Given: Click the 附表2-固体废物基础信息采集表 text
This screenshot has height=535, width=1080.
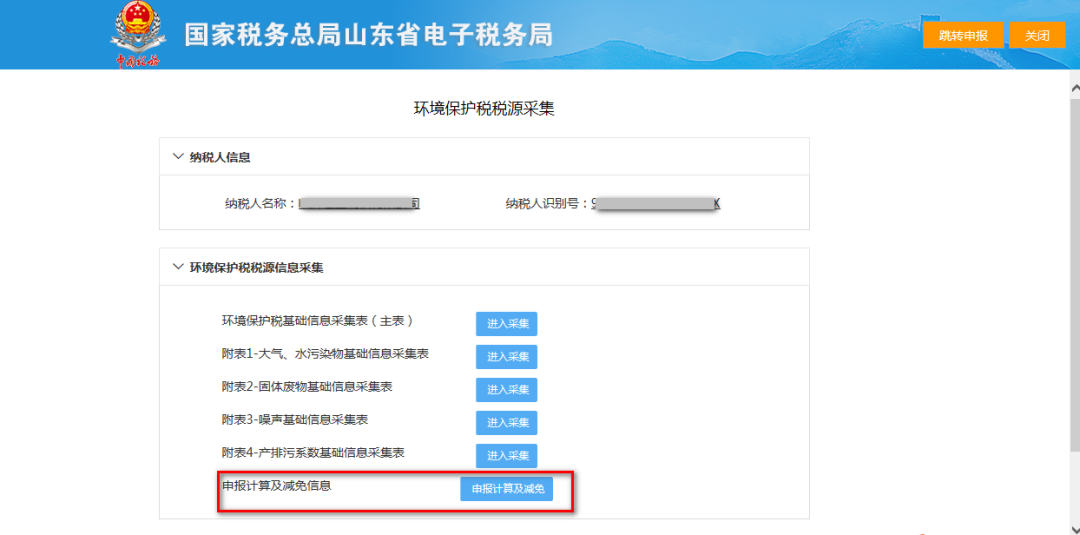Looking at the screenshot, I should 307,387.
